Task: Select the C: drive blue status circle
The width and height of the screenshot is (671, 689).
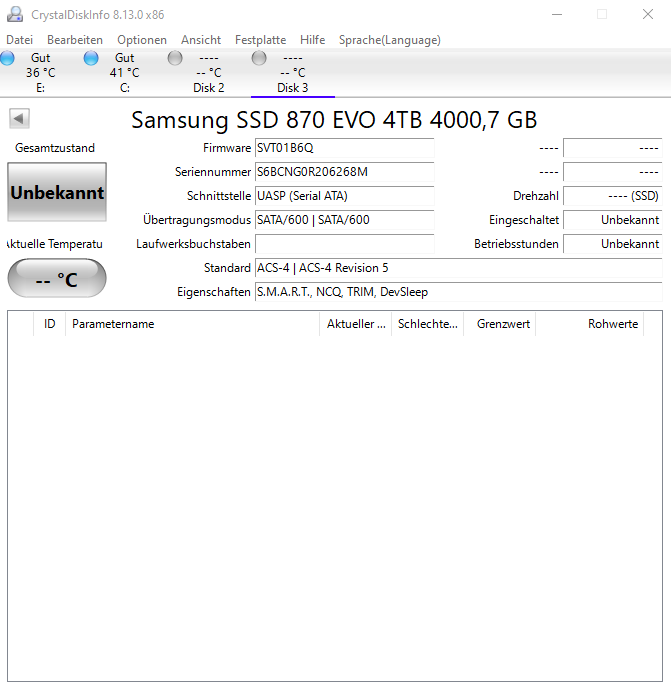Action: (91, 58)
